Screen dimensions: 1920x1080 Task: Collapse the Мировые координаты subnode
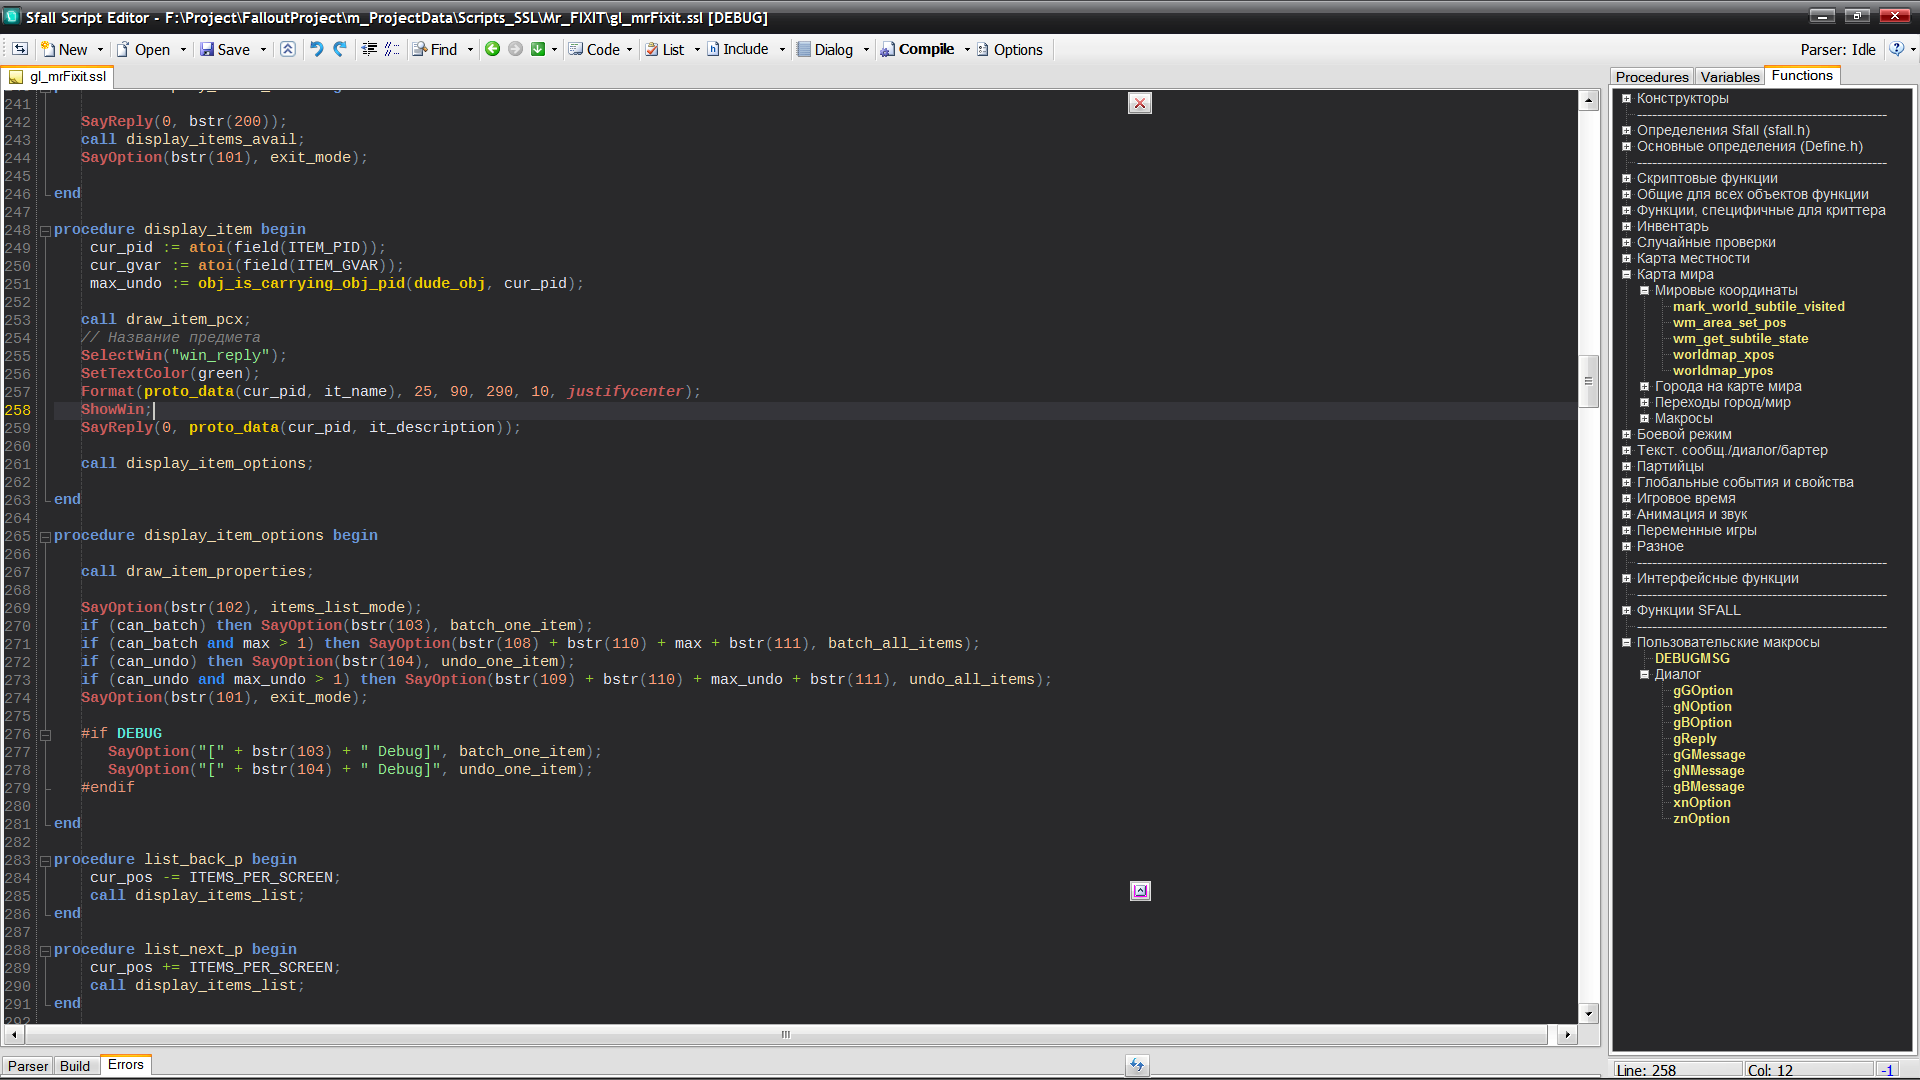click(1644, 290)
